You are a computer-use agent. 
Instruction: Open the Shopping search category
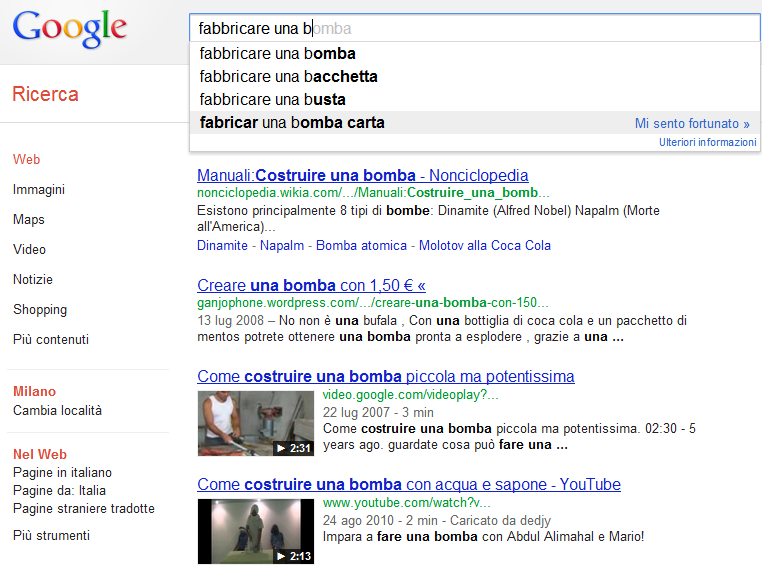tap(40, 310)
